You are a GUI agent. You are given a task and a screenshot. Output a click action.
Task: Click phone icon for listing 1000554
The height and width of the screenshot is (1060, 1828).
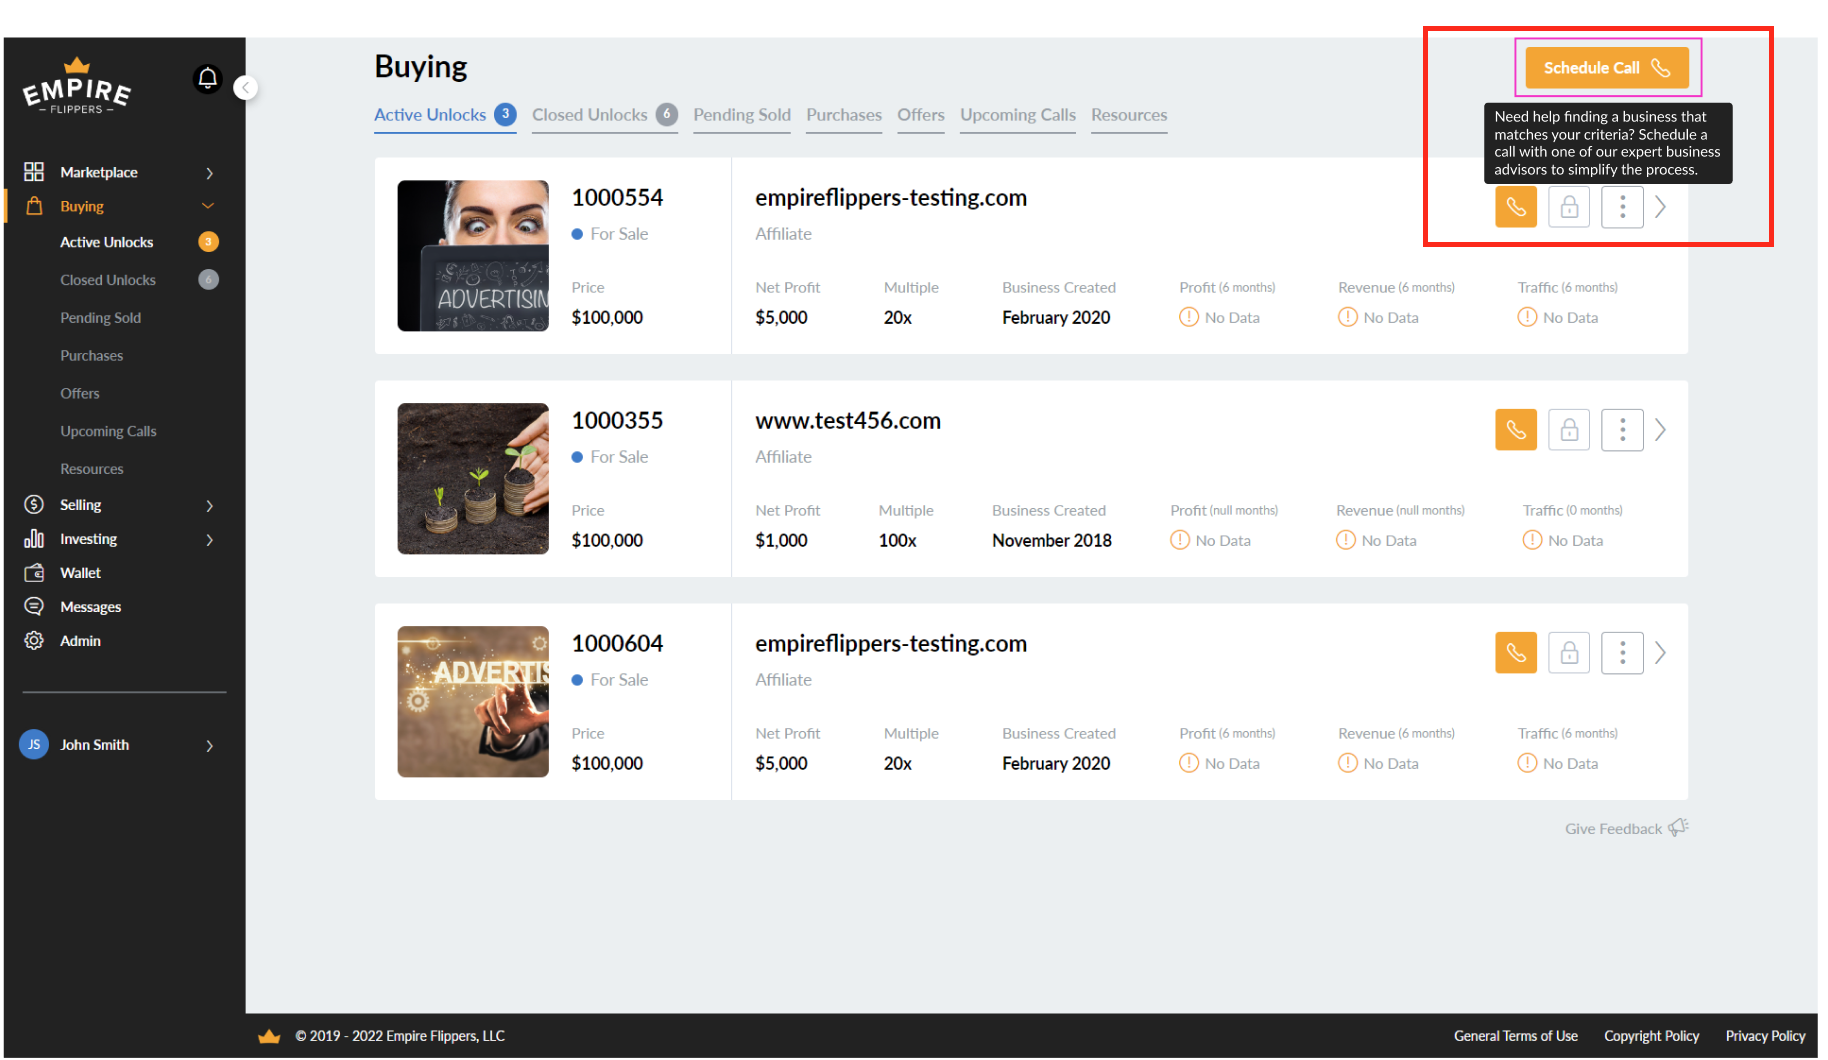click(x=1515, y=207)
